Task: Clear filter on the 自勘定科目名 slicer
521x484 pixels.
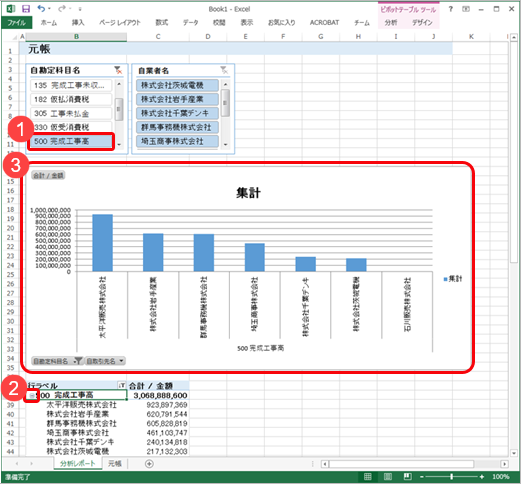Action: click(x=118, y=70)
